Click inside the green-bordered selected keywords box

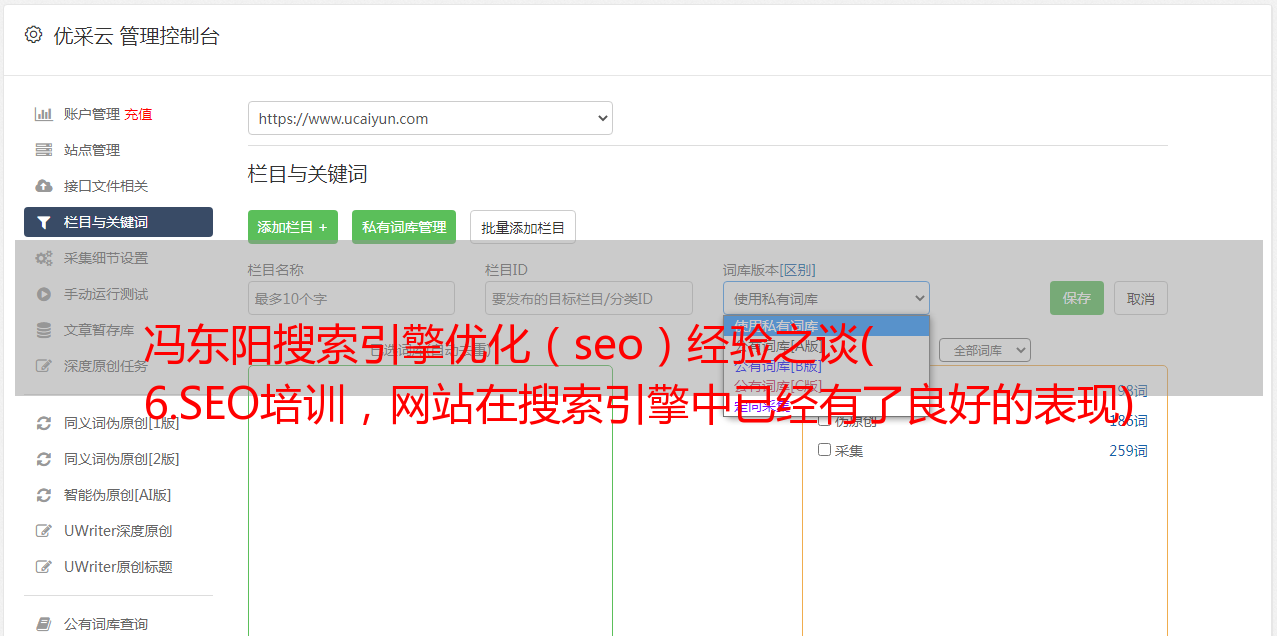tap(430, 500)
